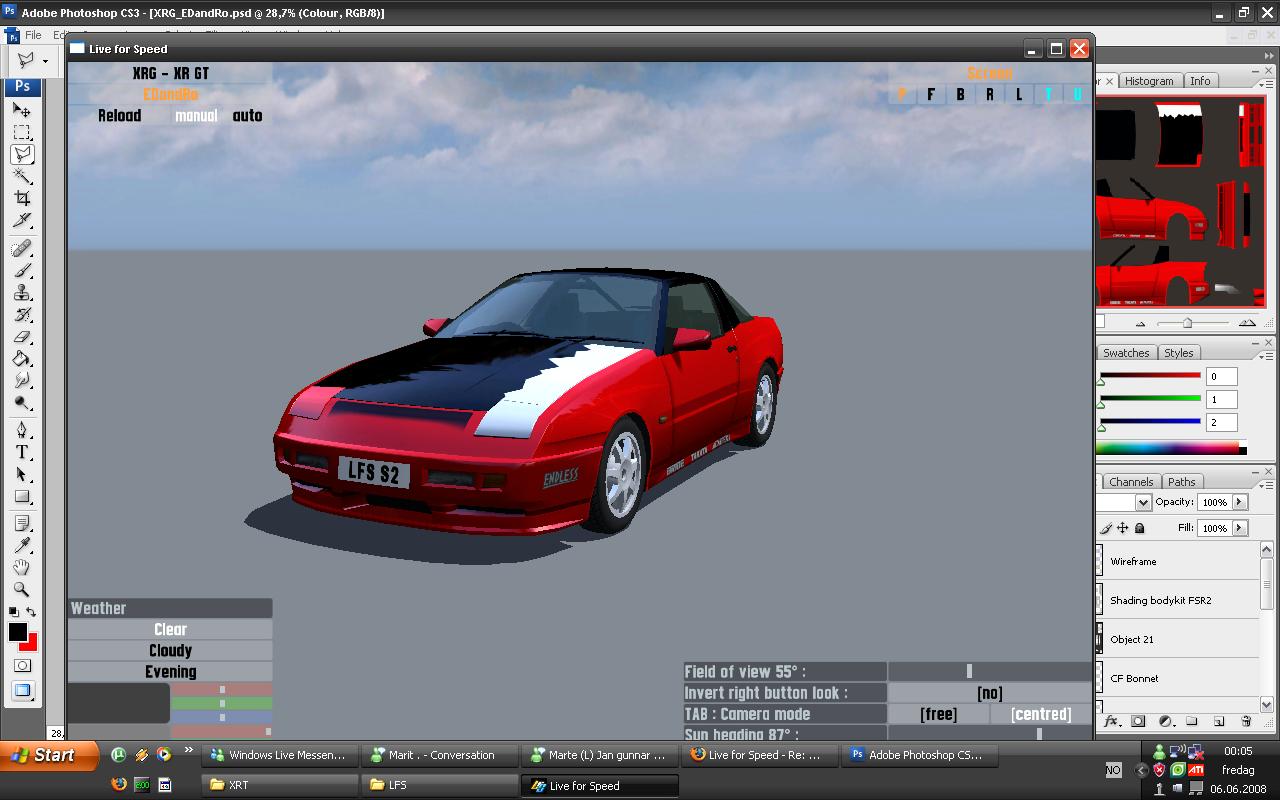
Task: Open the Navigator panel options menu
Action: [x=1266, y=83]
